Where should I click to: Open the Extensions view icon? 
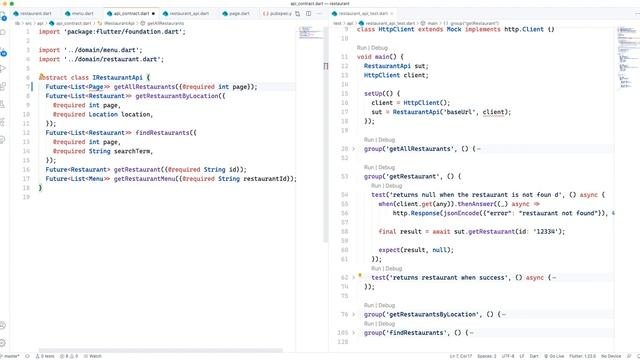pos(3,87)
